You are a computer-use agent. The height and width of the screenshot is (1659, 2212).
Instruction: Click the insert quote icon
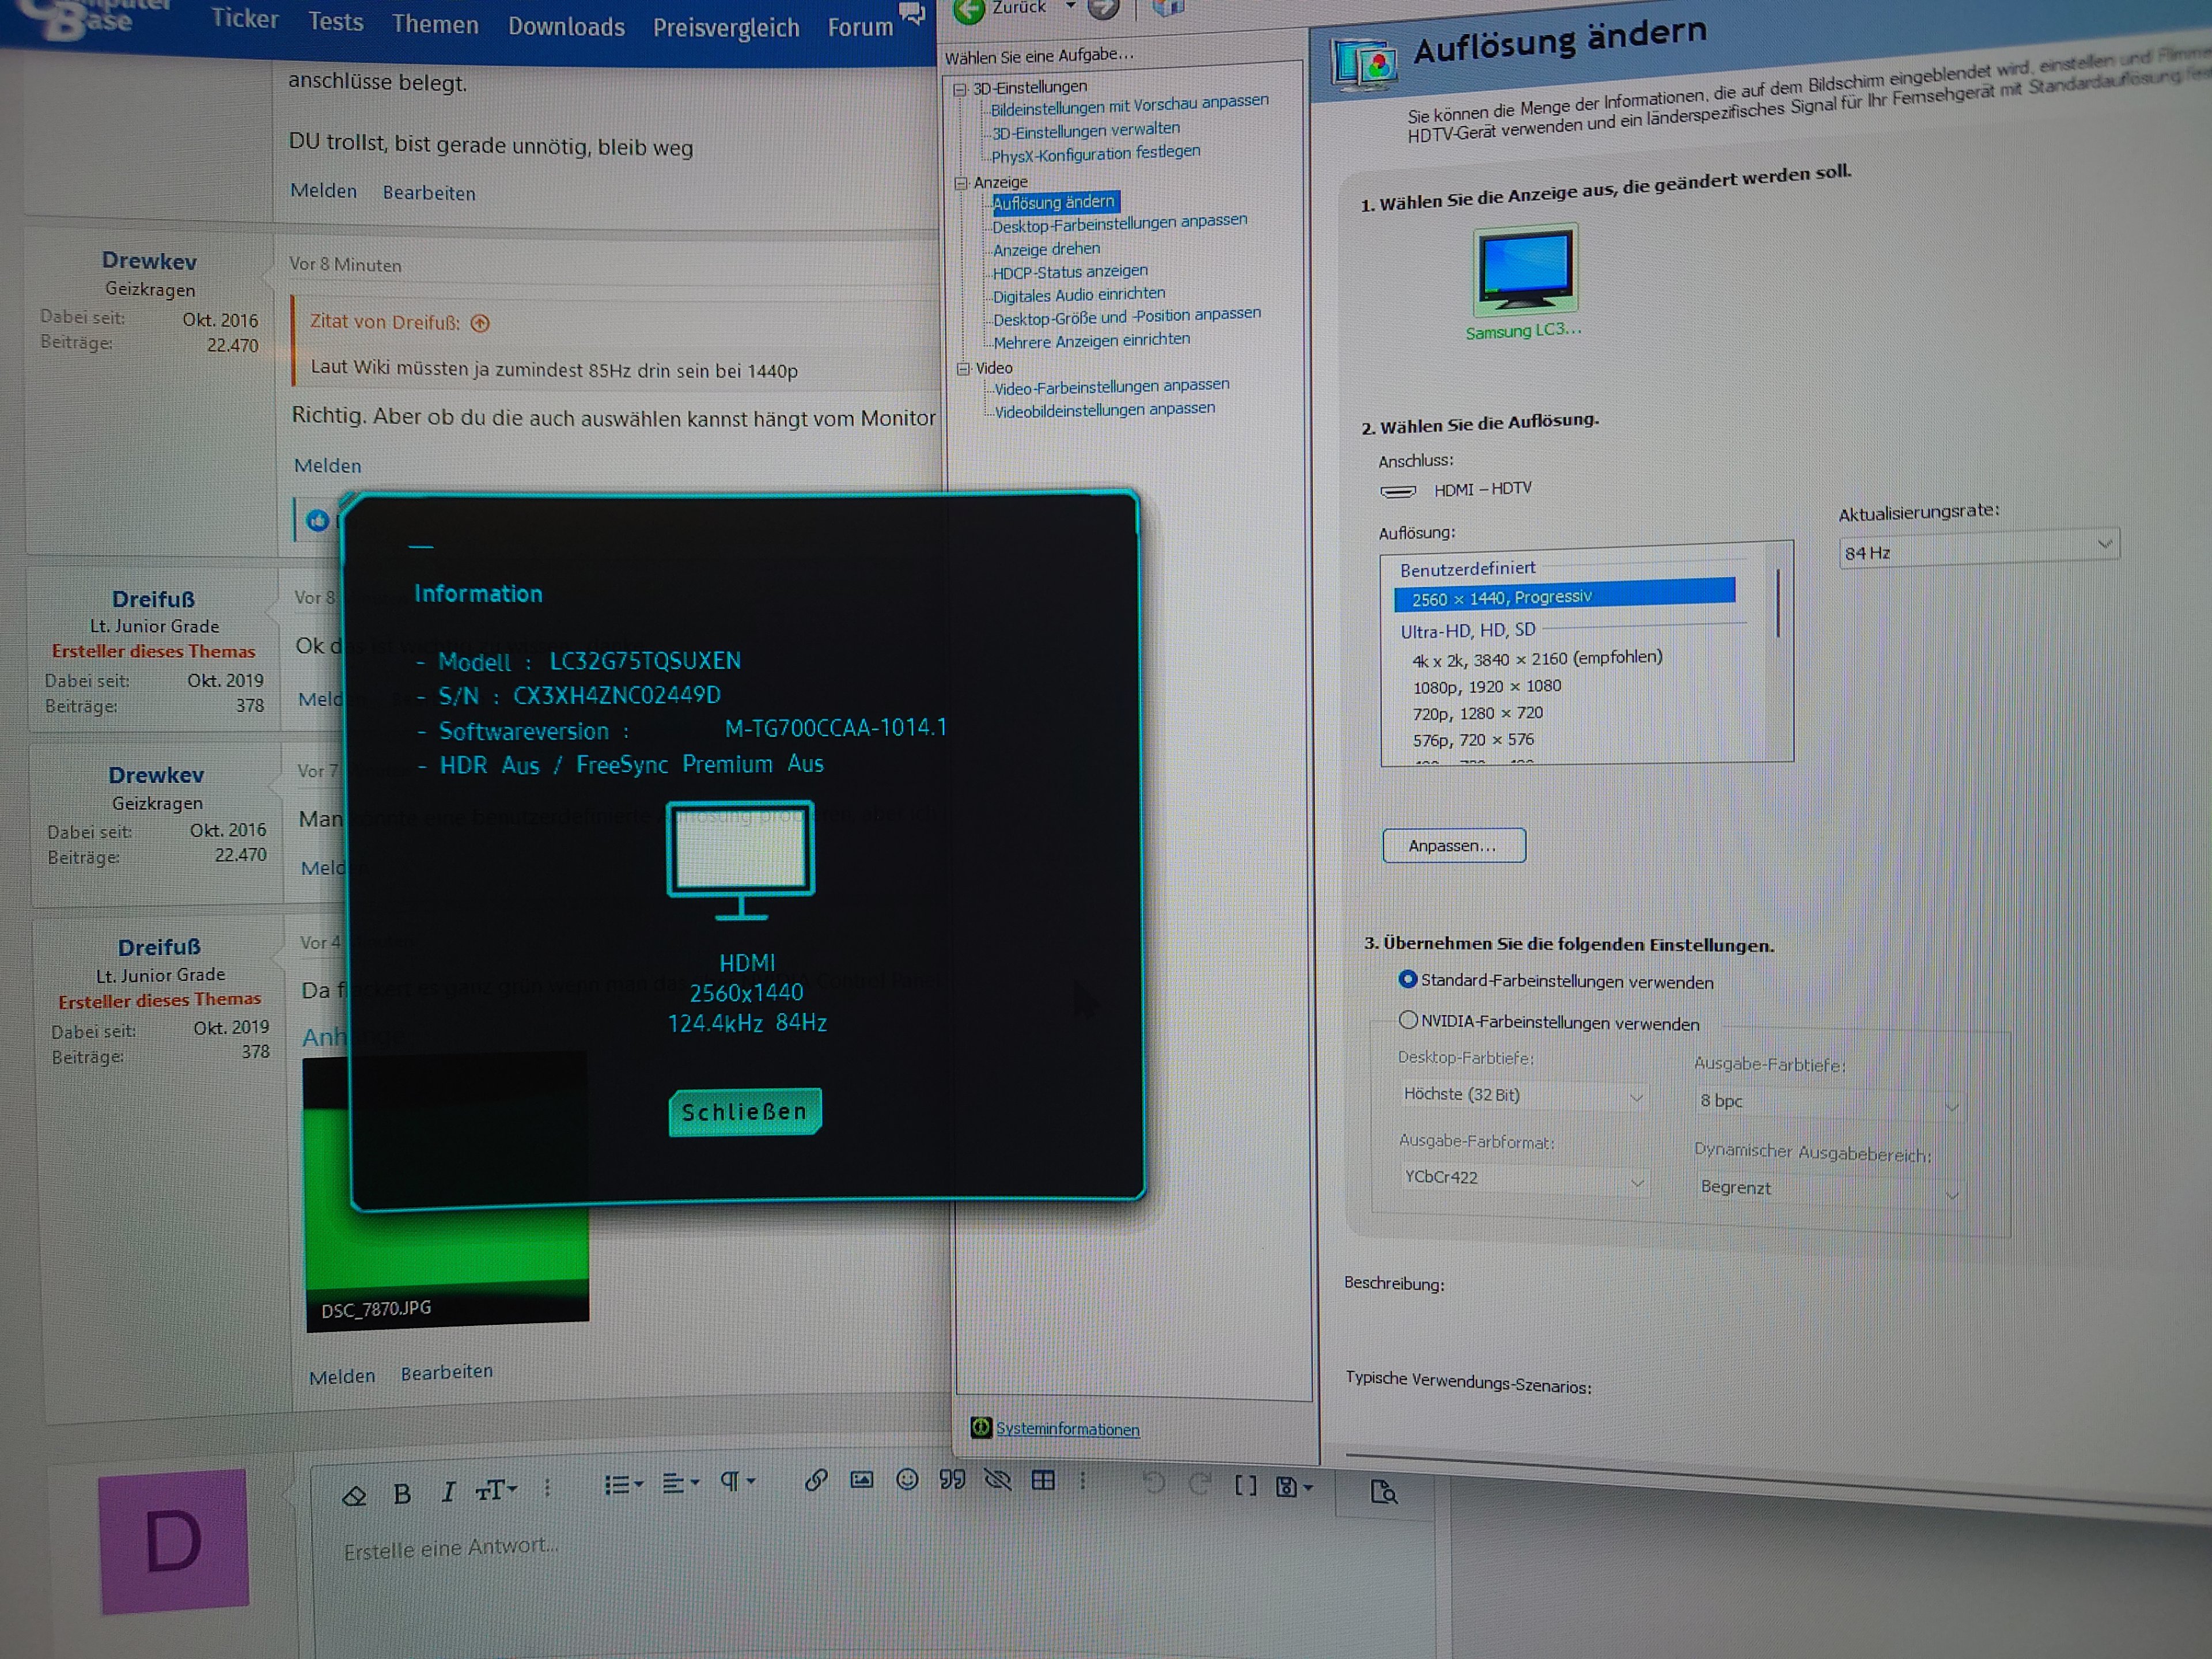(952, 1479)
